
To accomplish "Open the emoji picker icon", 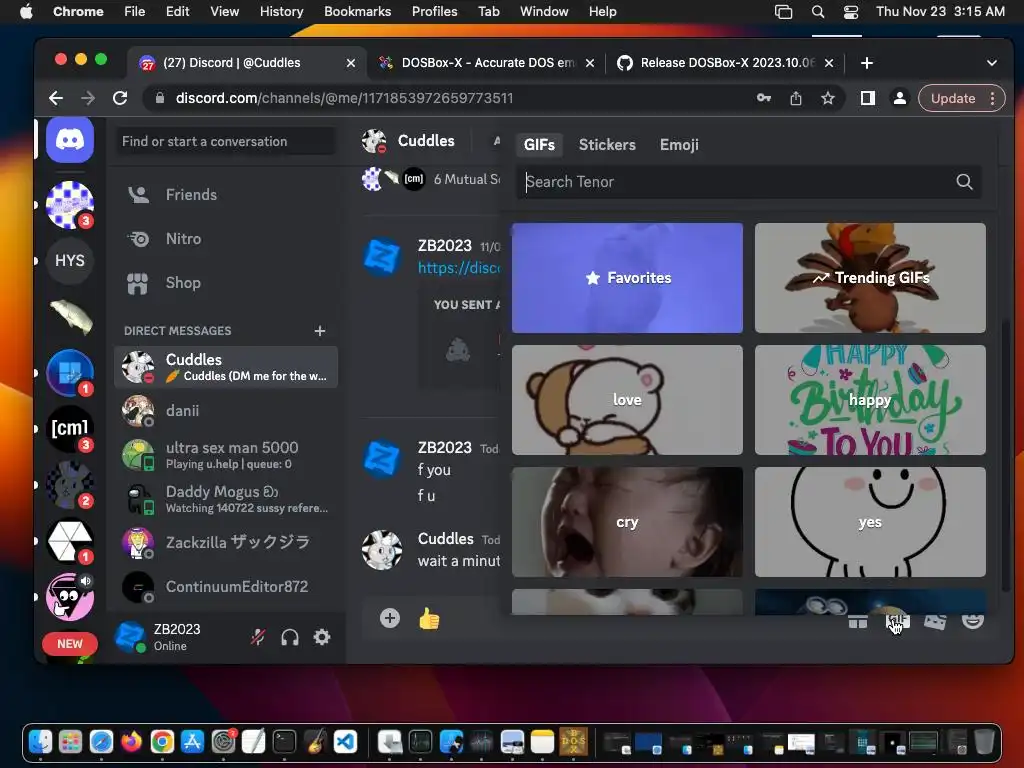I will pos(973,621).
